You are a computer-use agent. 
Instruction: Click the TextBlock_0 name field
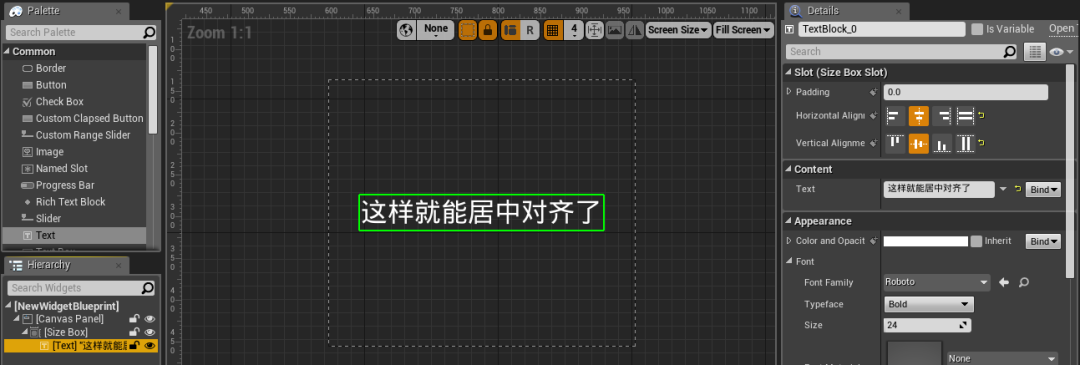pos(882,29)
